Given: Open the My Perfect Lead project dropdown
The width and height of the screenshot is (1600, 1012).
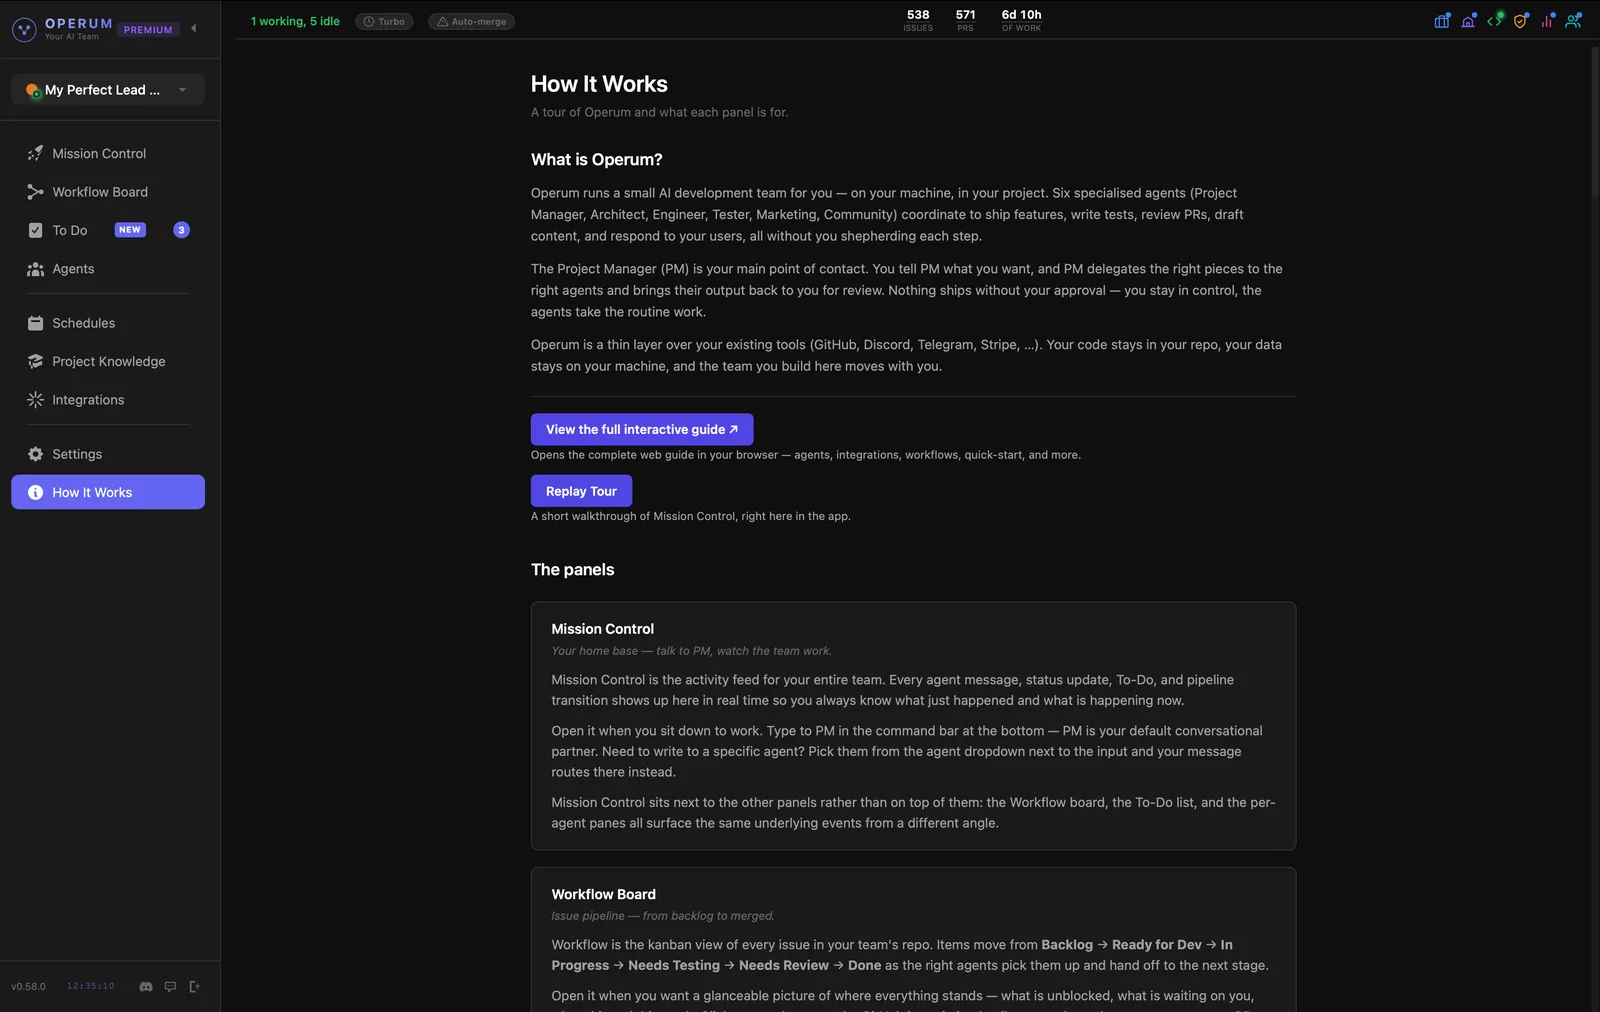Looking at the screenshot, I should [108, 90].
